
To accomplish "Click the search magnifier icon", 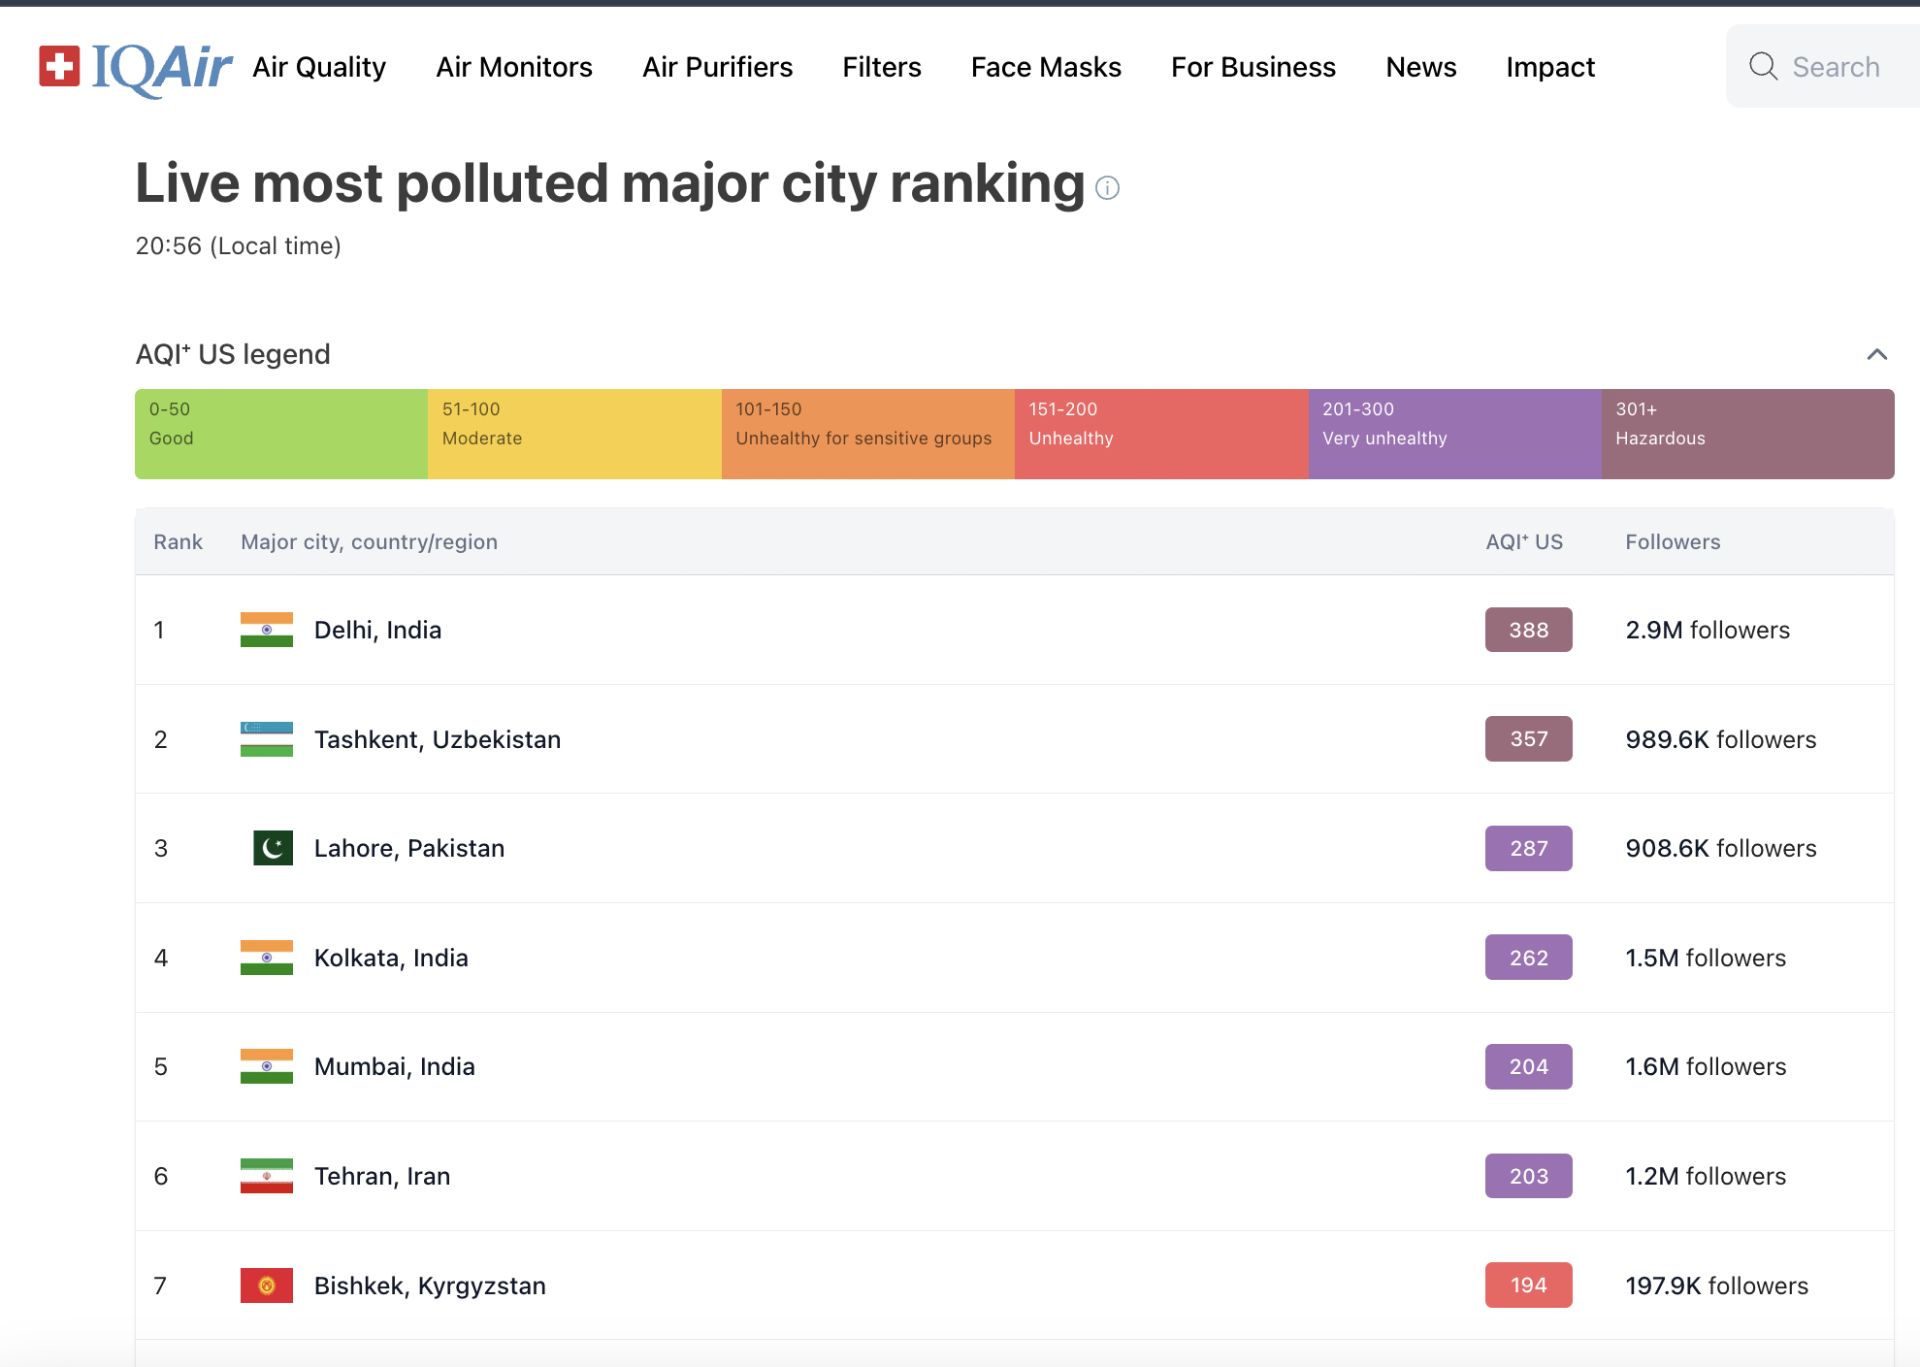I will click(x=1762, y=67).
